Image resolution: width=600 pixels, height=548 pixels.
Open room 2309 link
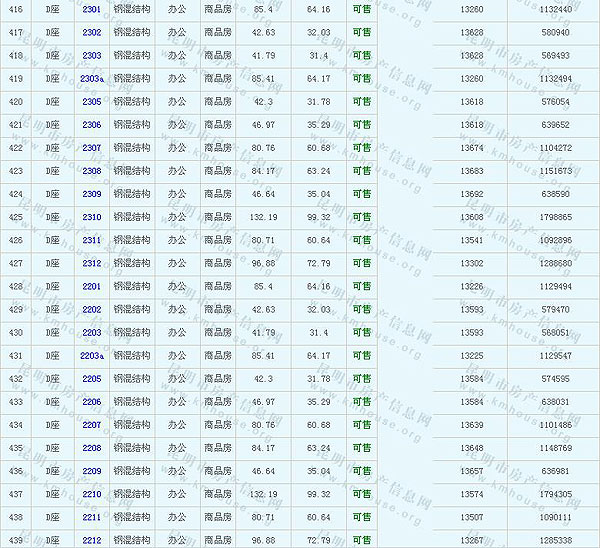click(91, 194)
